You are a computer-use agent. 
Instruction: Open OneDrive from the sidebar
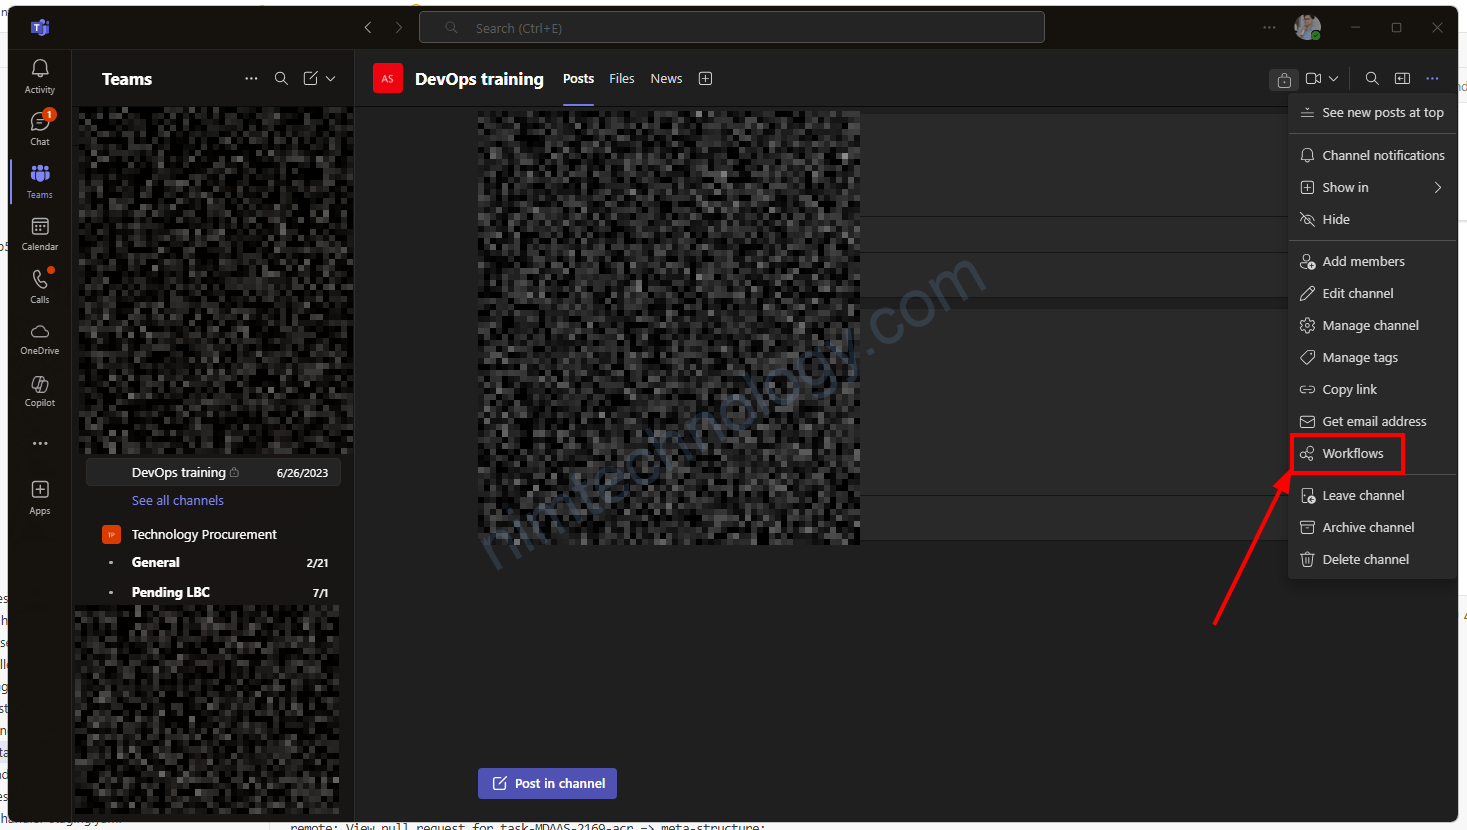click(x=40, y=338)
